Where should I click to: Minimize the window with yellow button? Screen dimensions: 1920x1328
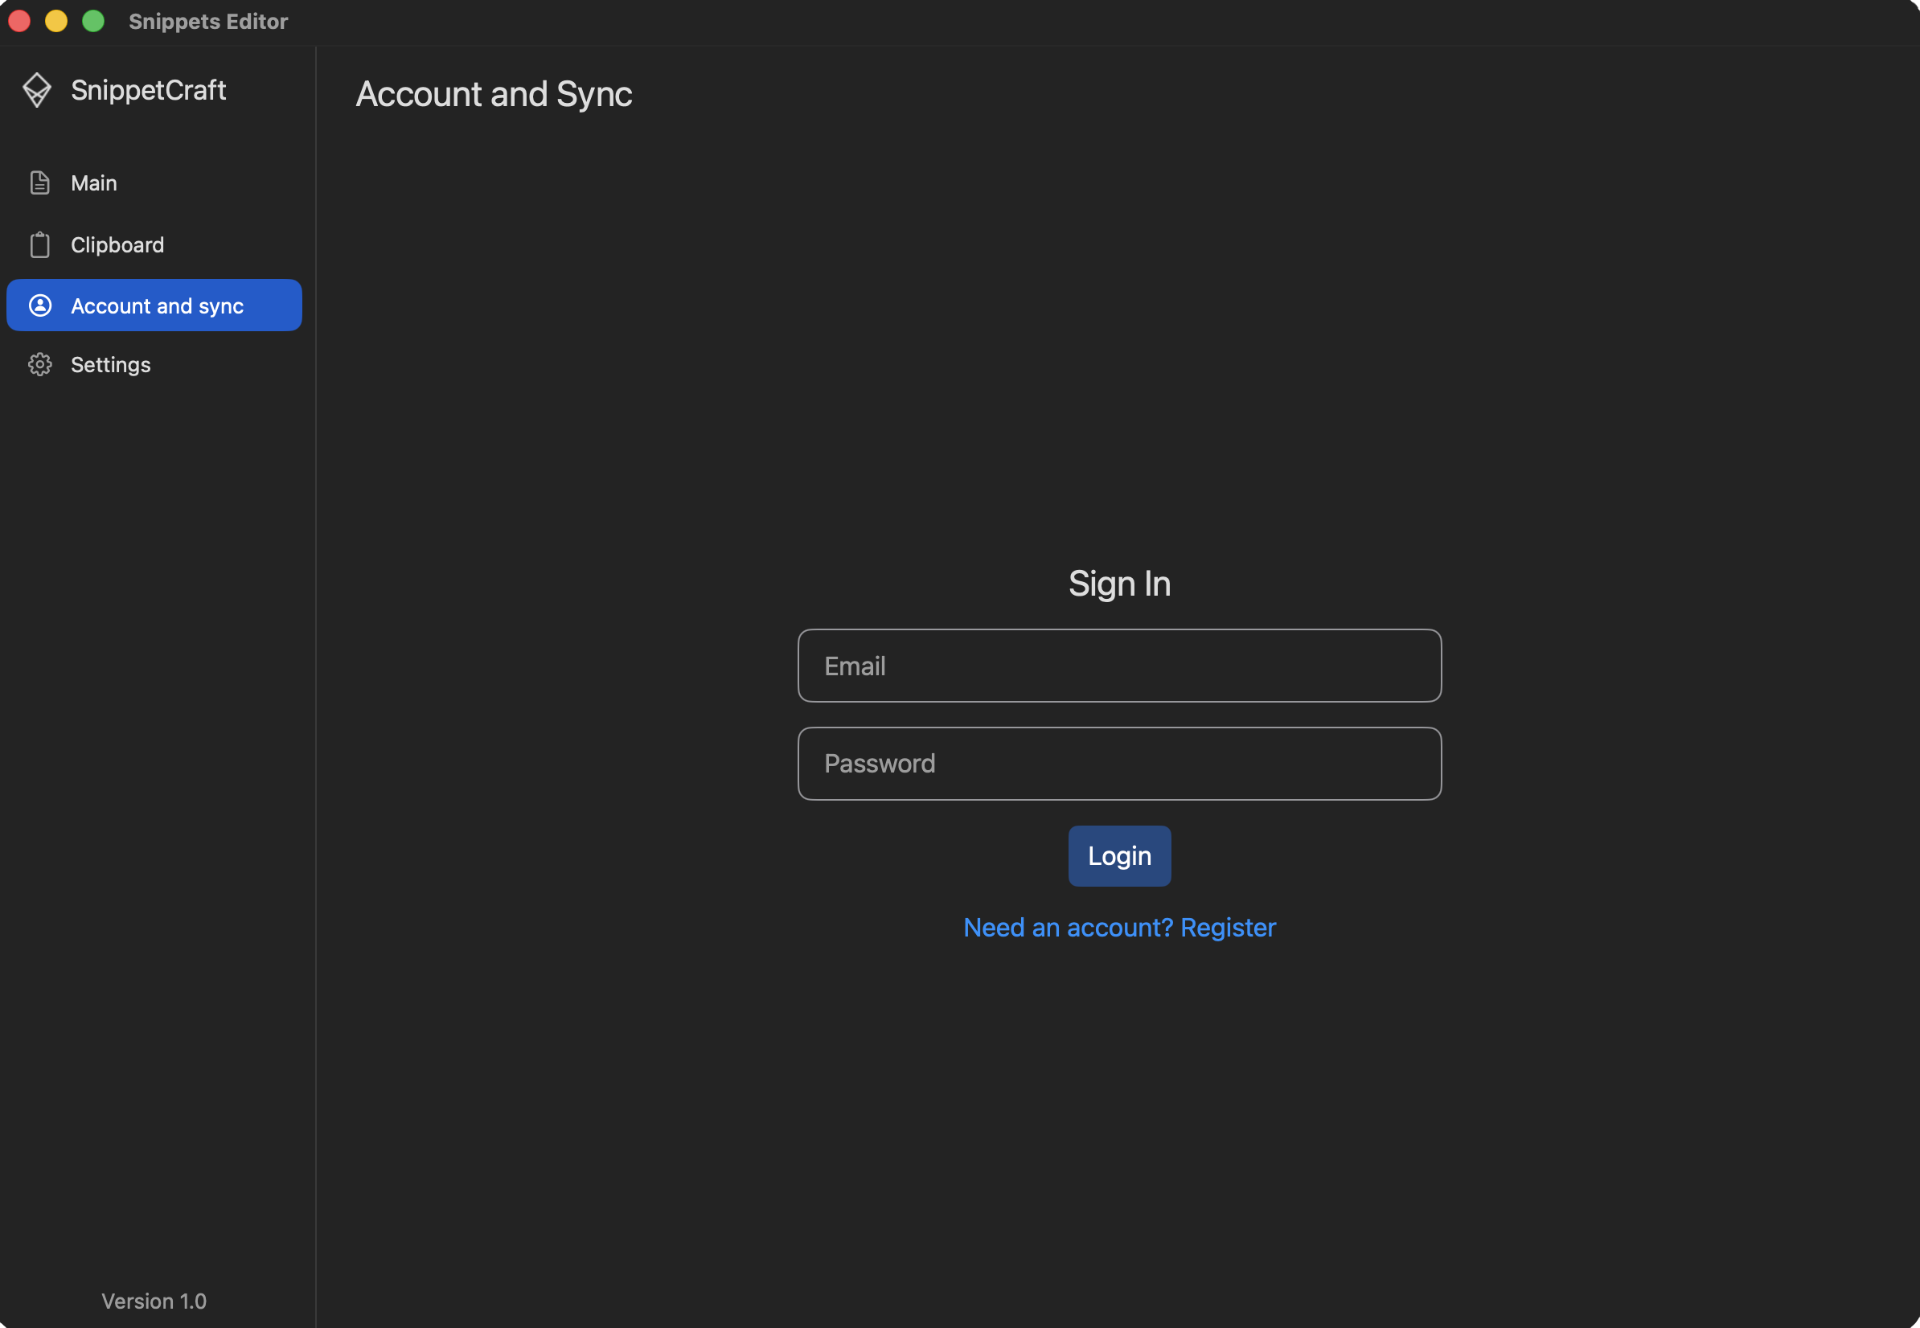click(x=56, y=21)
